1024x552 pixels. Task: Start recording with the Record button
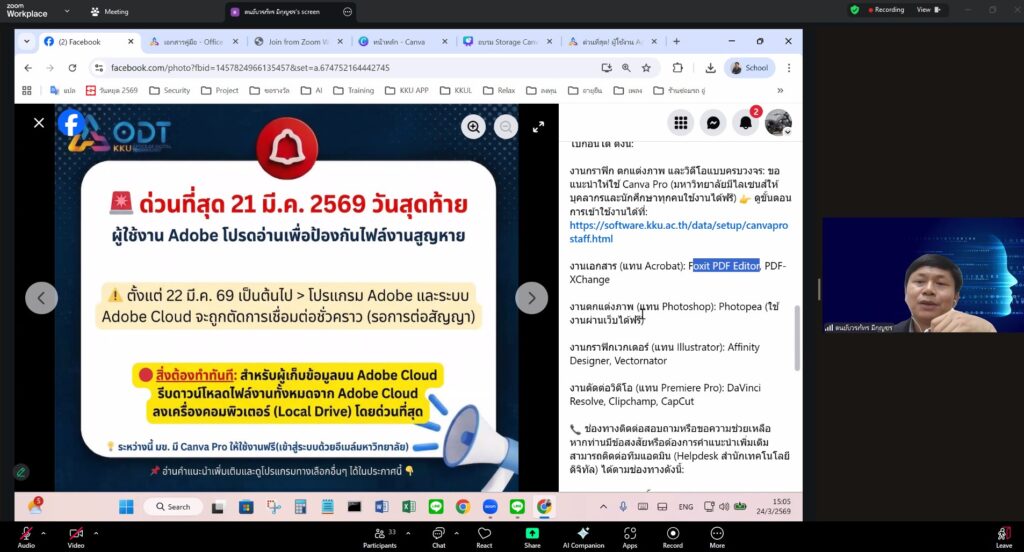pos(672,533)
